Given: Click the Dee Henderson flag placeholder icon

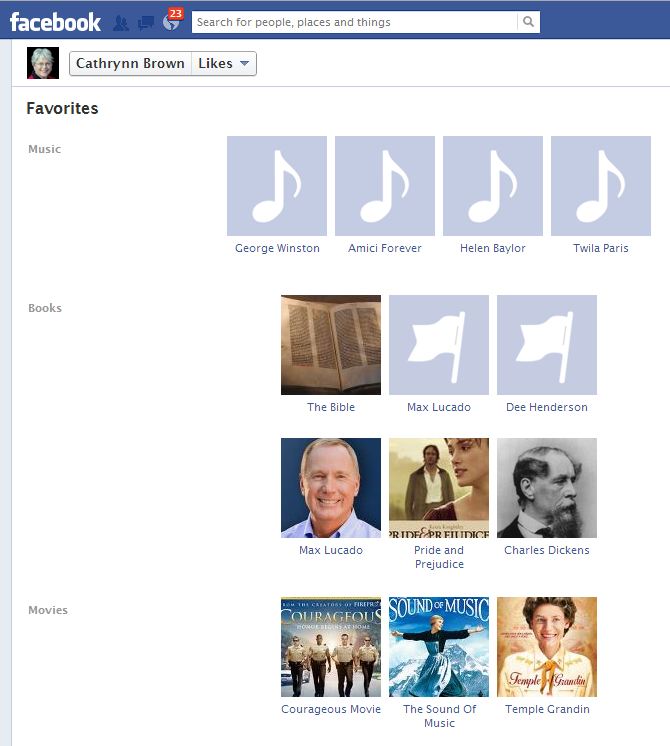Looking at the screenshot, I should [547, 345].
